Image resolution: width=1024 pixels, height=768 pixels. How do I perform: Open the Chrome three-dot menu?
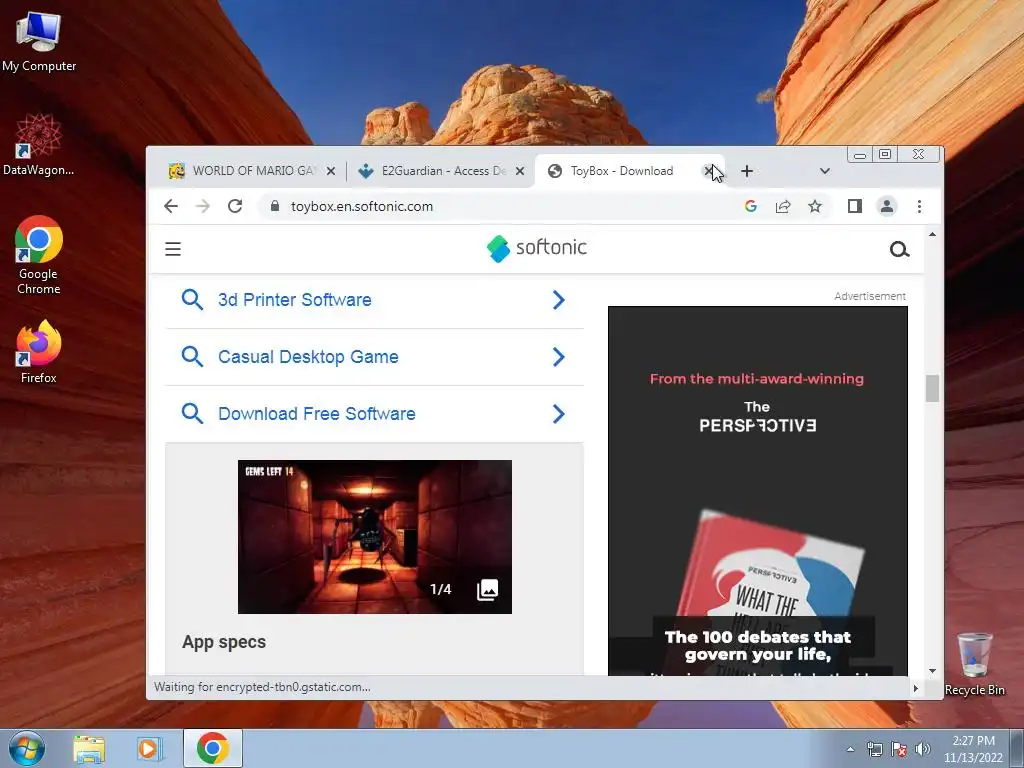tap(920, 206)
